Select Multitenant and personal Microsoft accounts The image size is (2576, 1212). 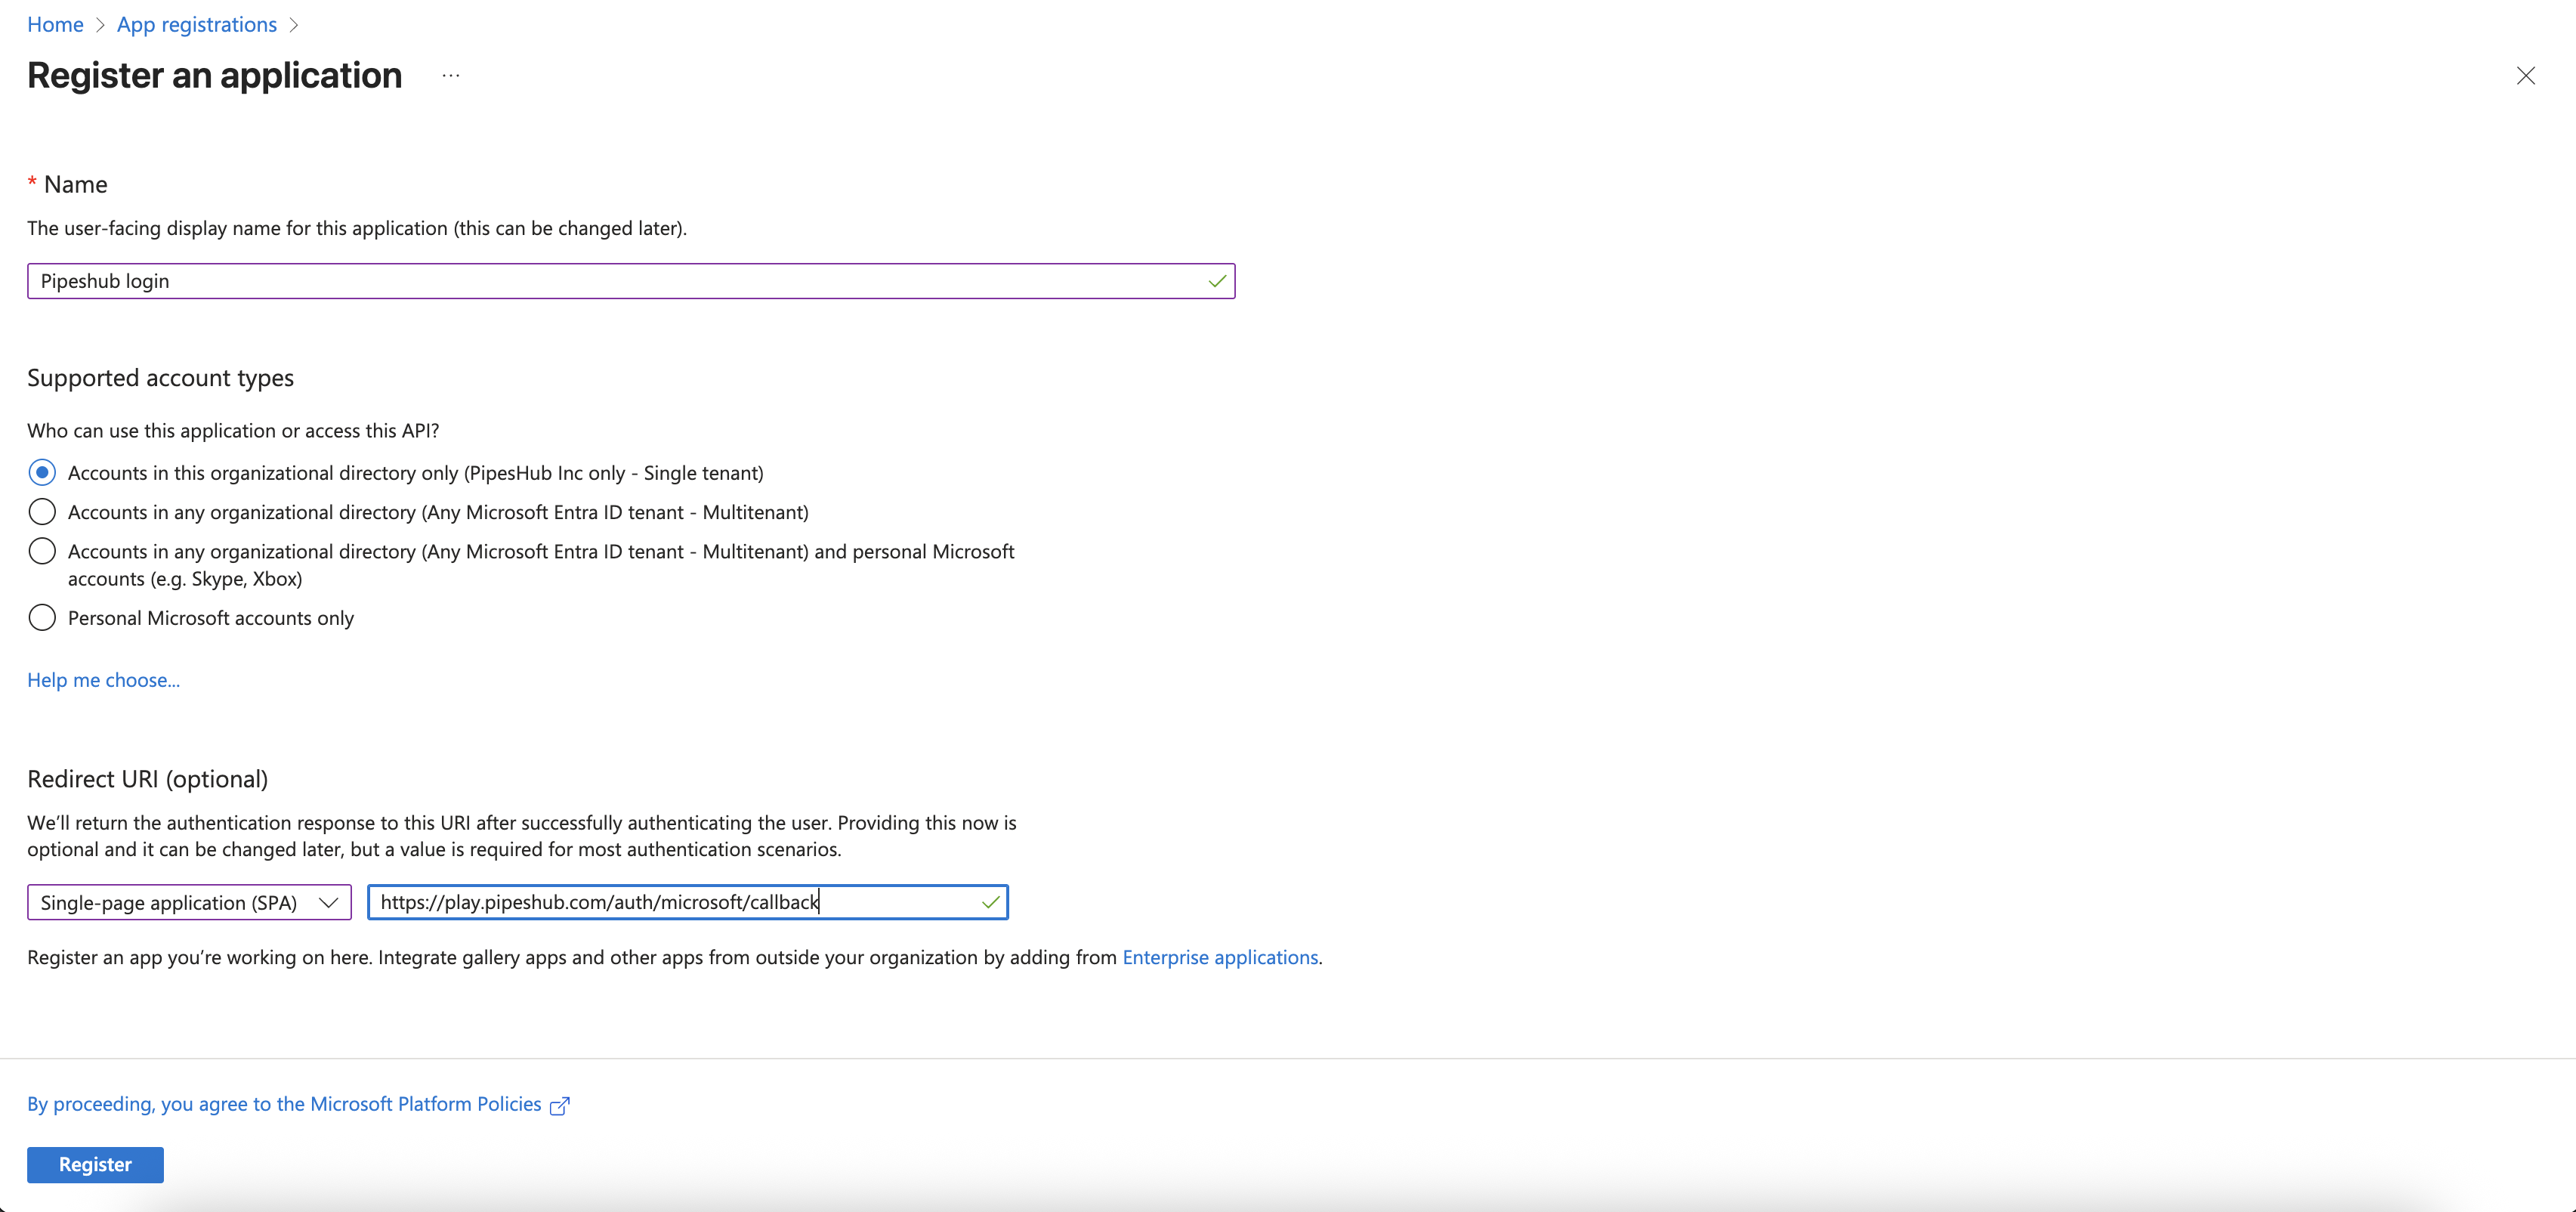[42, 551]
